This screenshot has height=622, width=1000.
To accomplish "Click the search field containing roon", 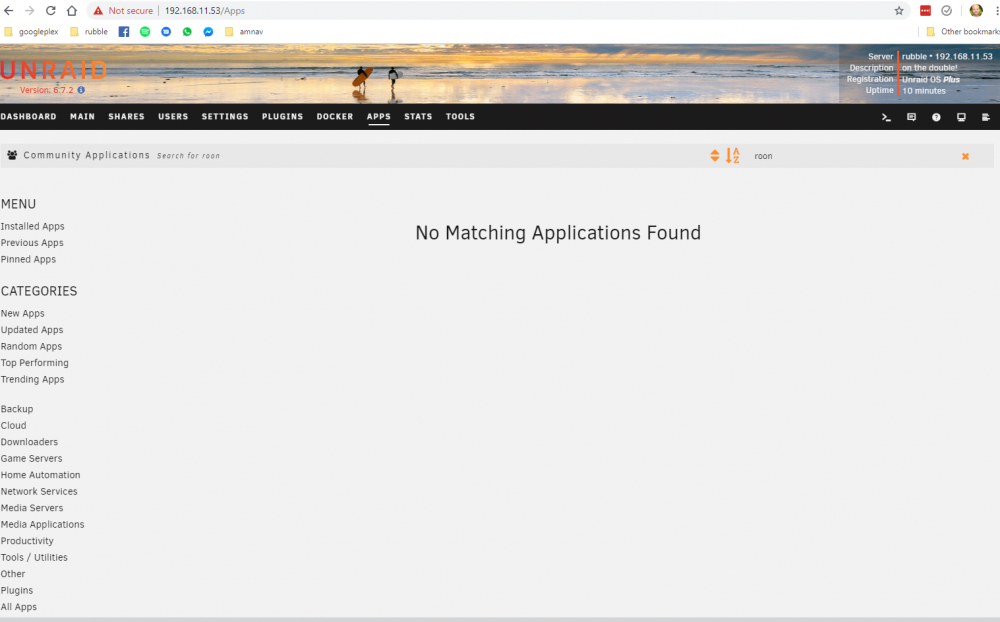I will 851,156.
